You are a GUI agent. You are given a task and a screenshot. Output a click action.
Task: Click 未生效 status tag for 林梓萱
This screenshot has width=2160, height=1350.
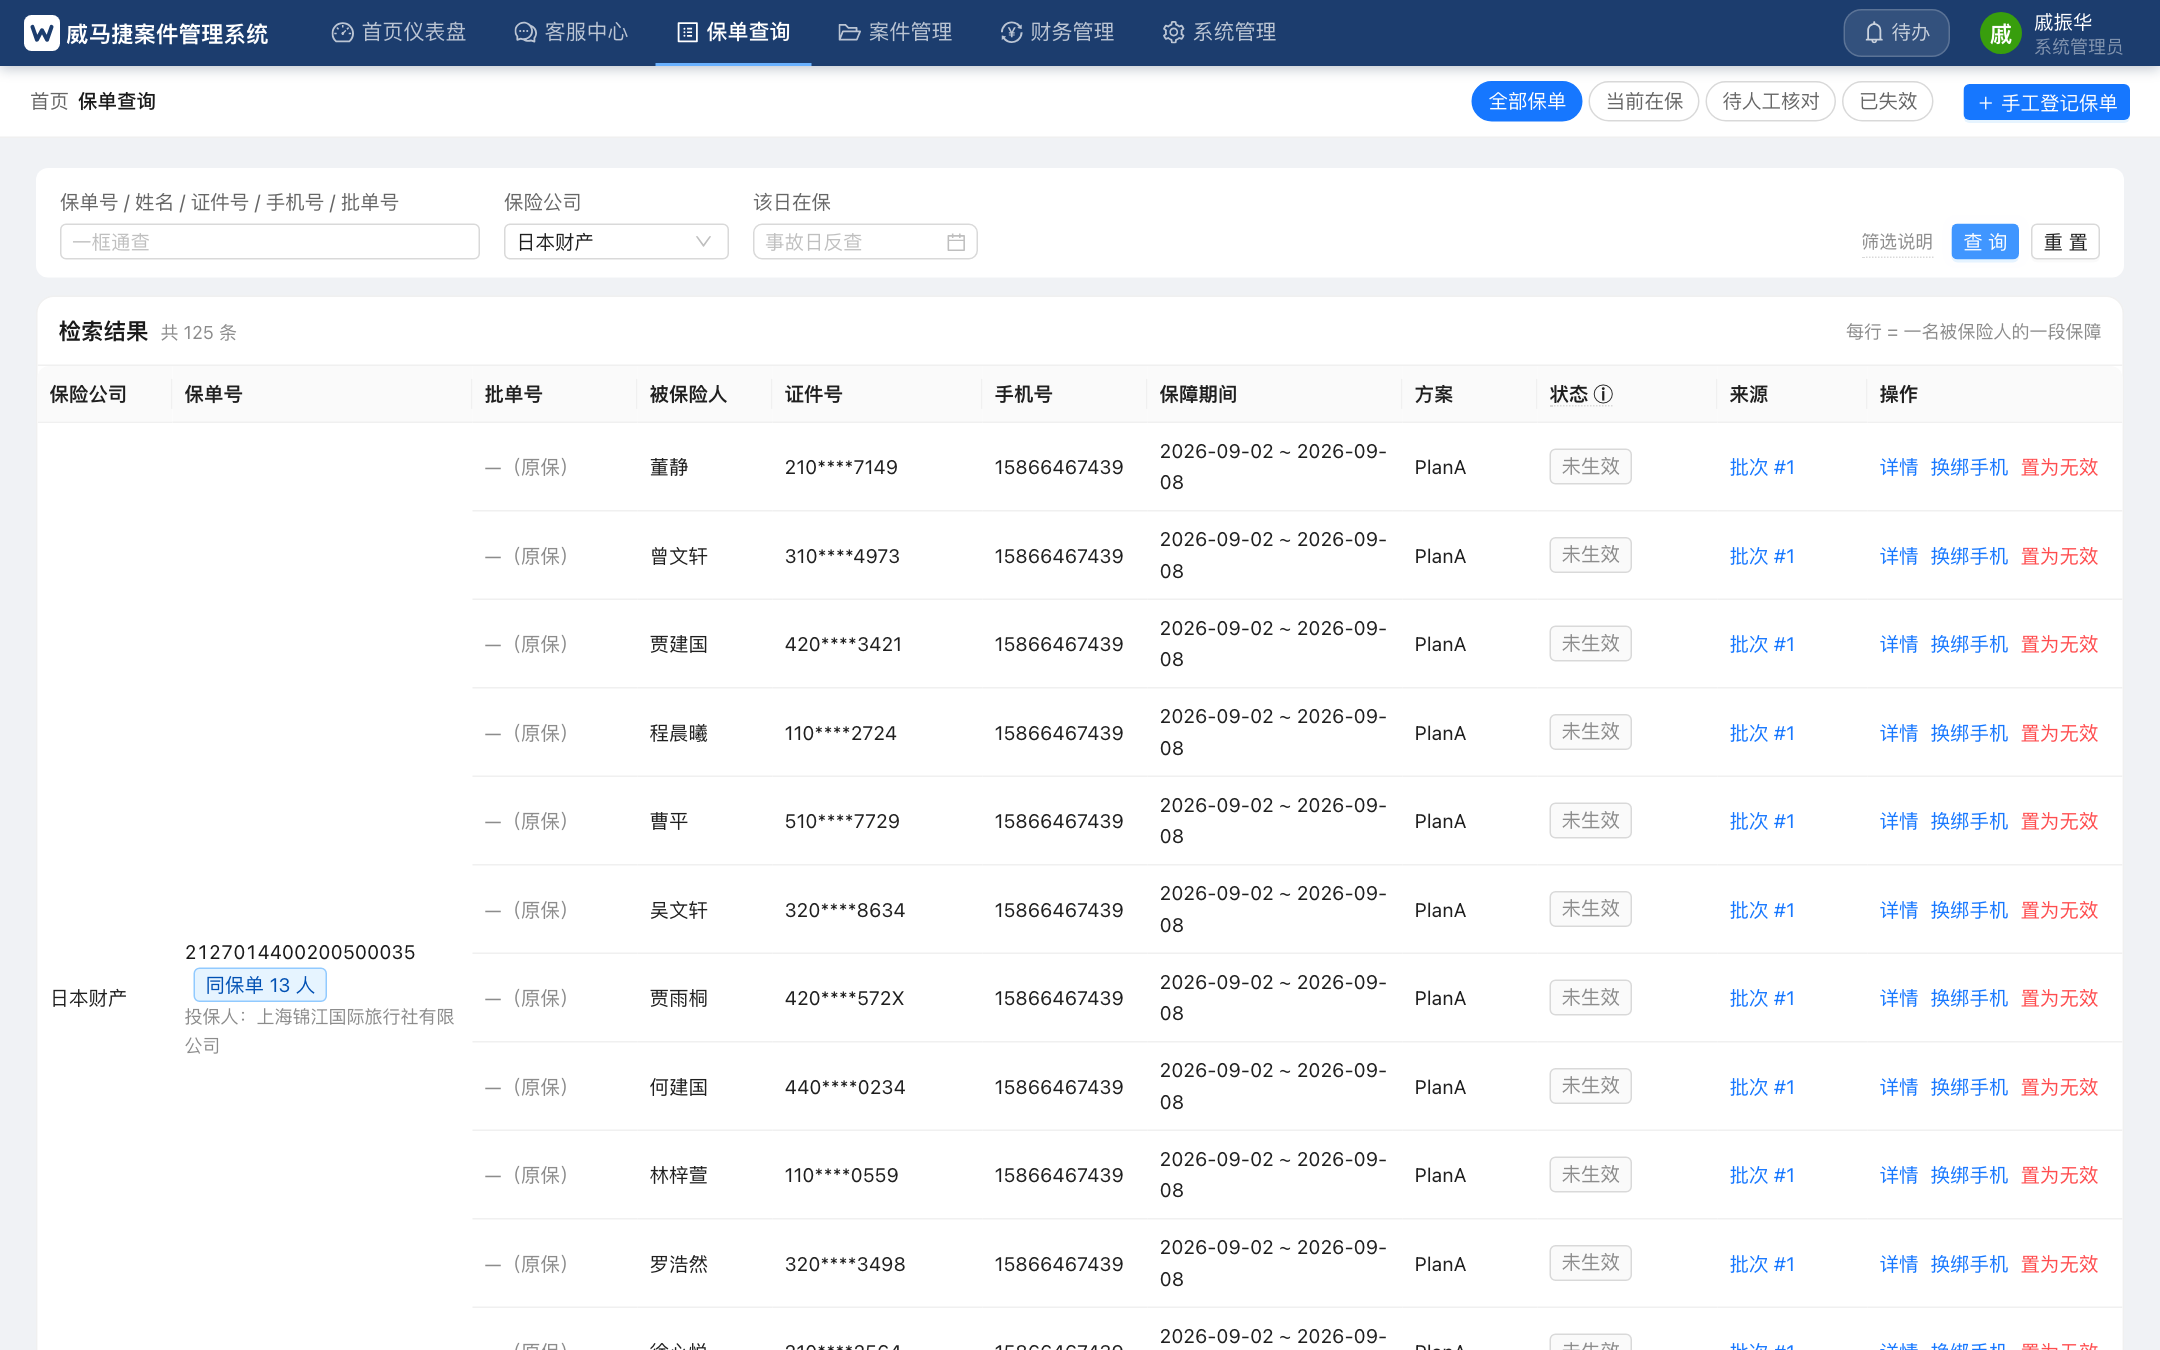click(1590, 1174)
